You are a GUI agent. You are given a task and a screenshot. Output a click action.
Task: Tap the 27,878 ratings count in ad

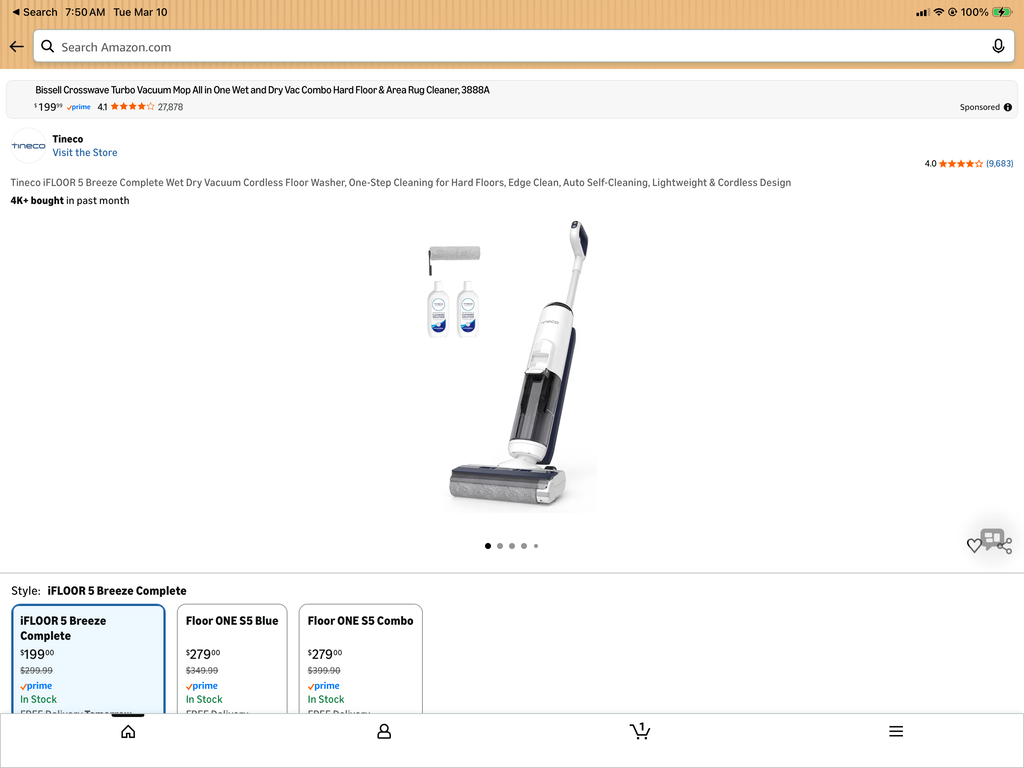[x=170, y=107]
